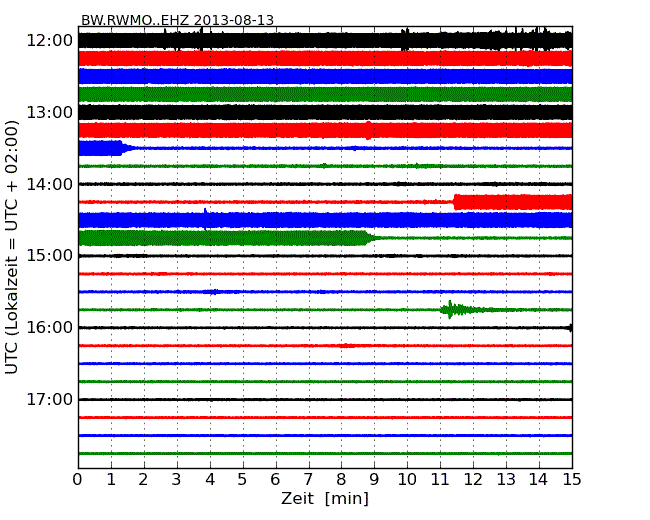
Task: Click the 14:00 time label
Action: [x=50, y=184]
